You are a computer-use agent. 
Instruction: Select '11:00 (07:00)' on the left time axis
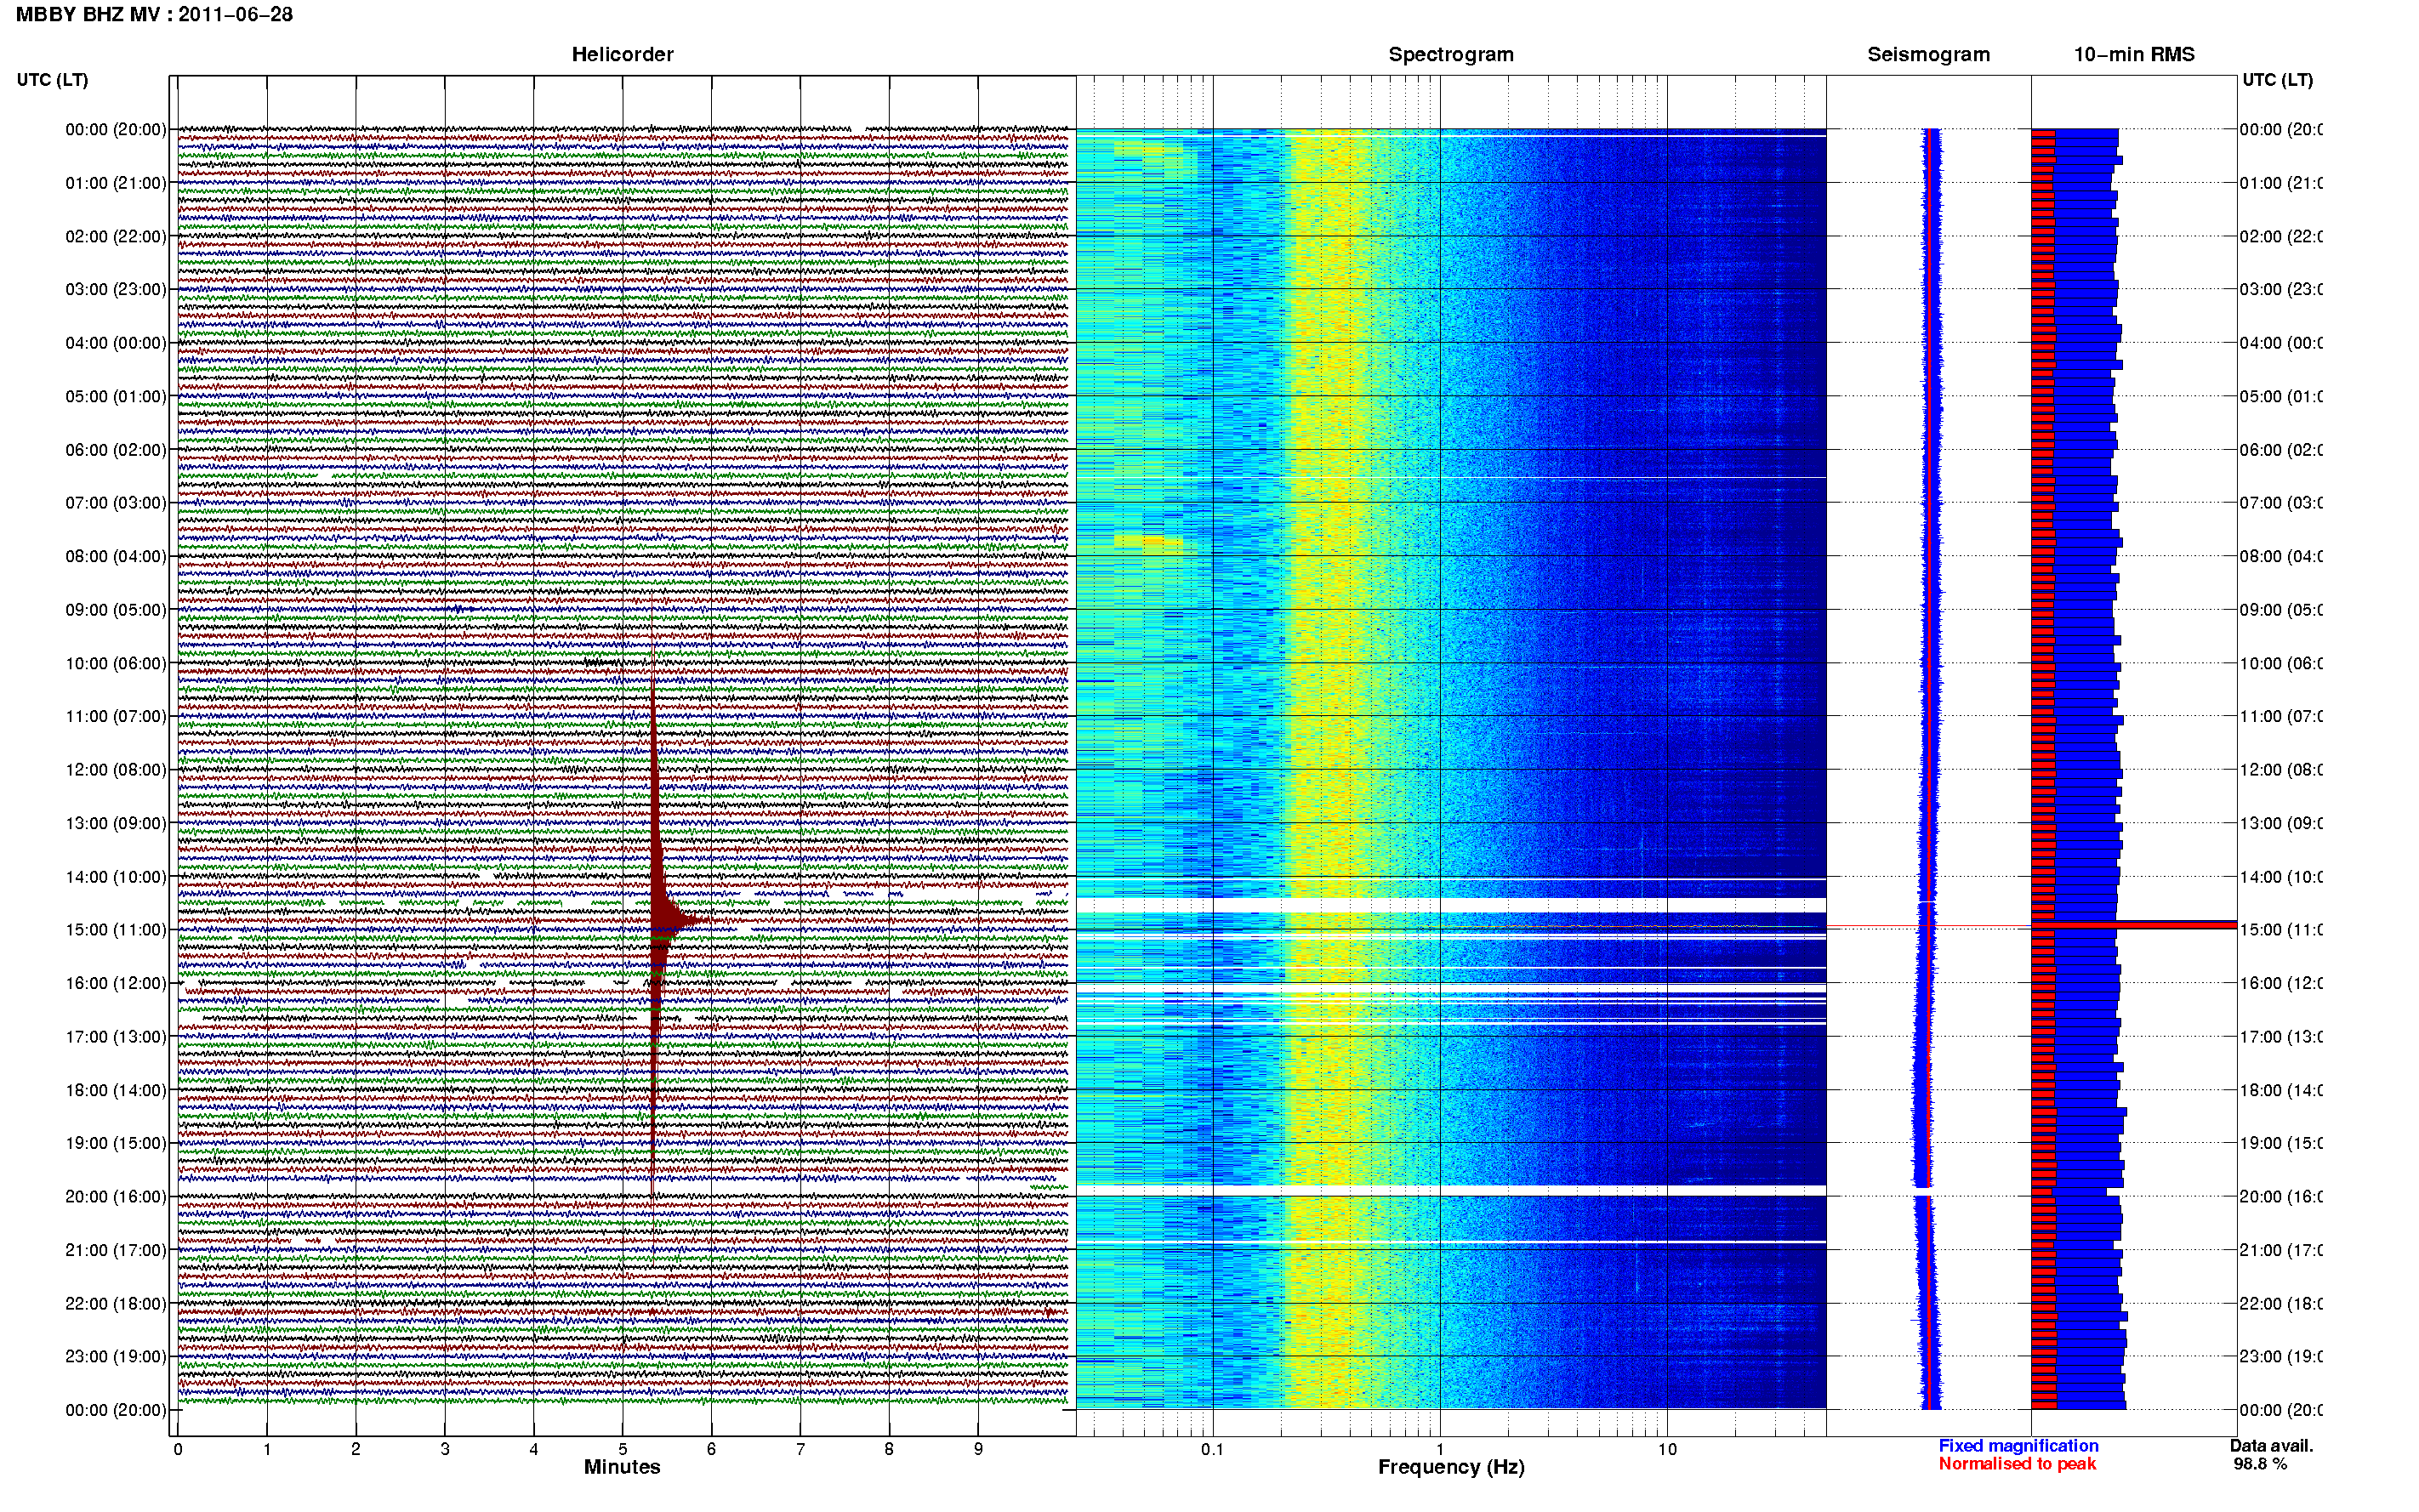coord(116,716)
